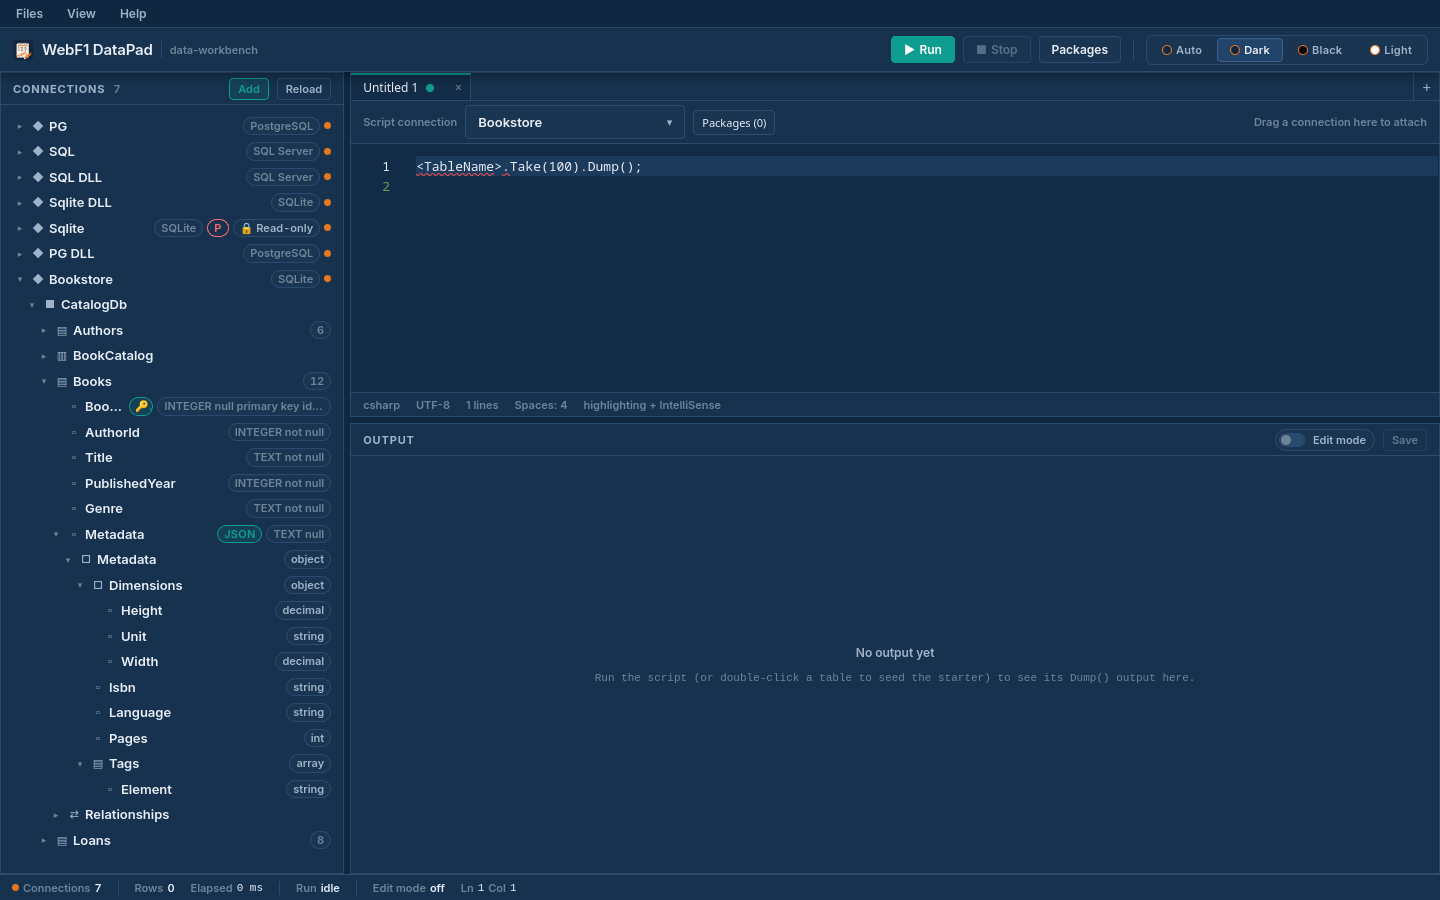
Task: Click line 1 of the code editor
Action: point(926,167)
